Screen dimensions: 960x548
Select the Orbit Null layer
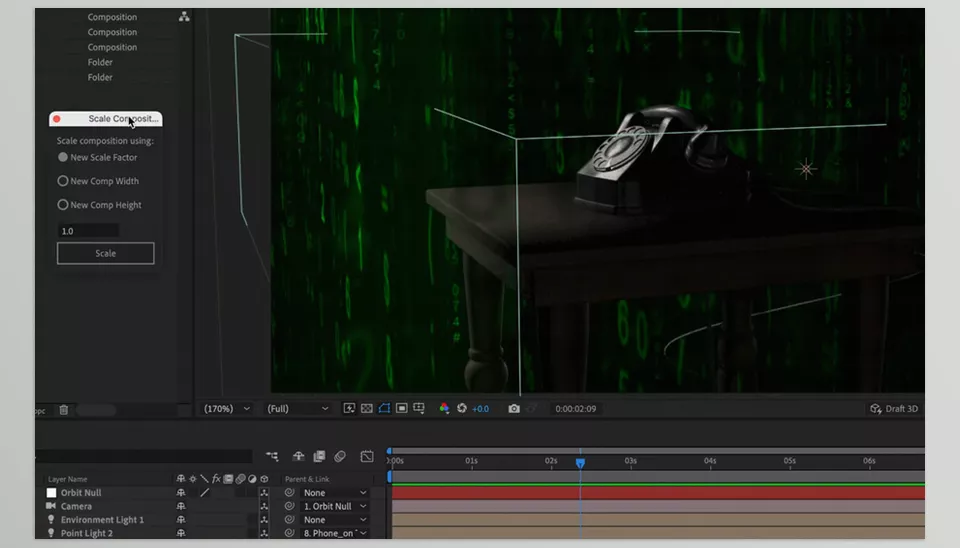pos(81,493)
